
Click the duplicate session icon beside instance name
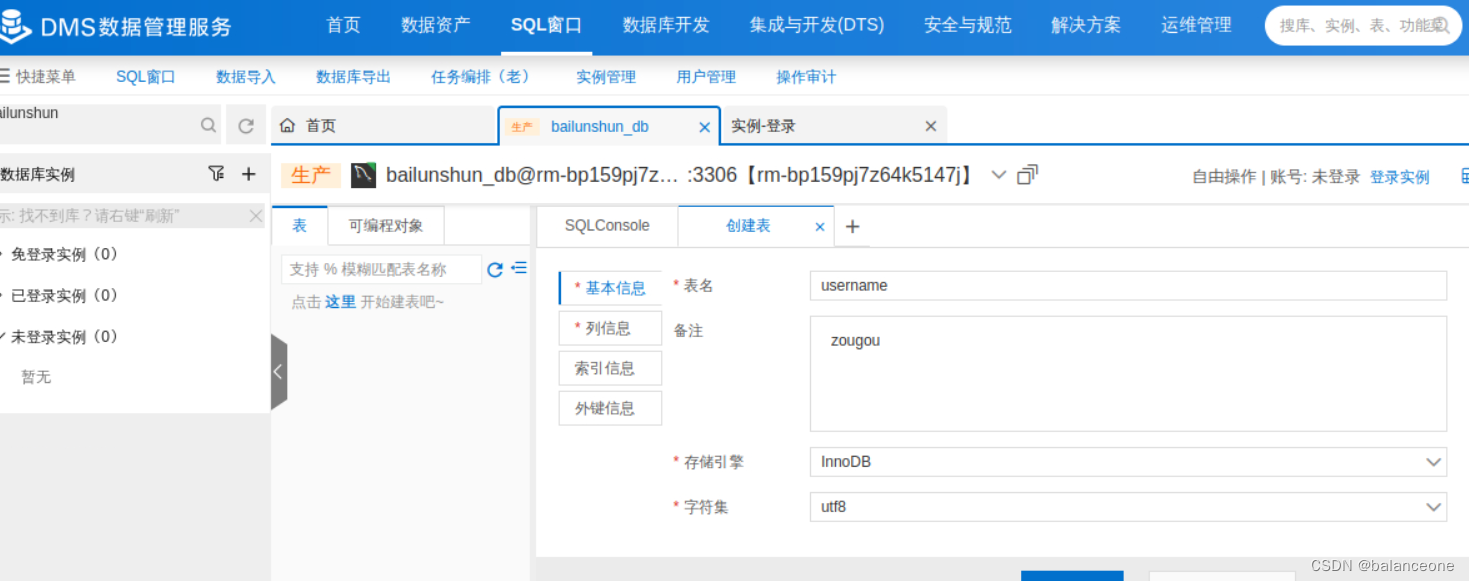point(1027,174)
